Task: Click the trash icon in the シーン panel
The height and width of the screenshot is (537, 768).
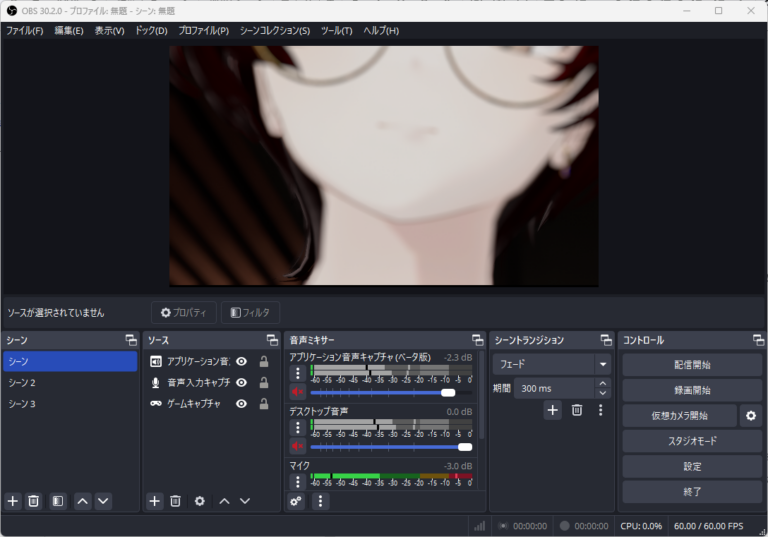Action: tap(33, 501)
